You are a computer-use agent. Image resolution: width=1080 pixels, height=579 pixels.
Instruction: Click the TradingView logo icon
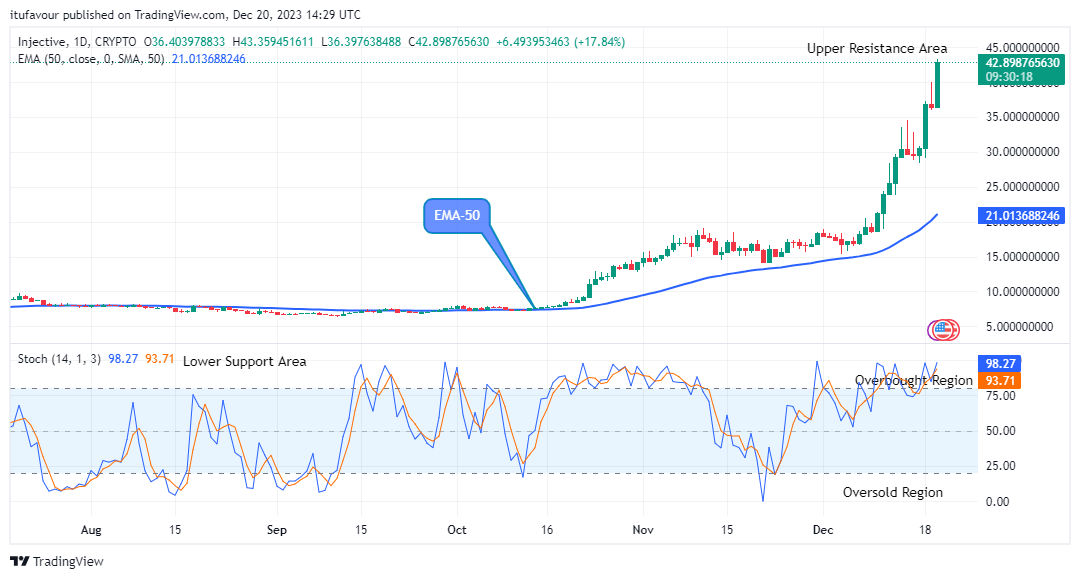pos(20,562)
